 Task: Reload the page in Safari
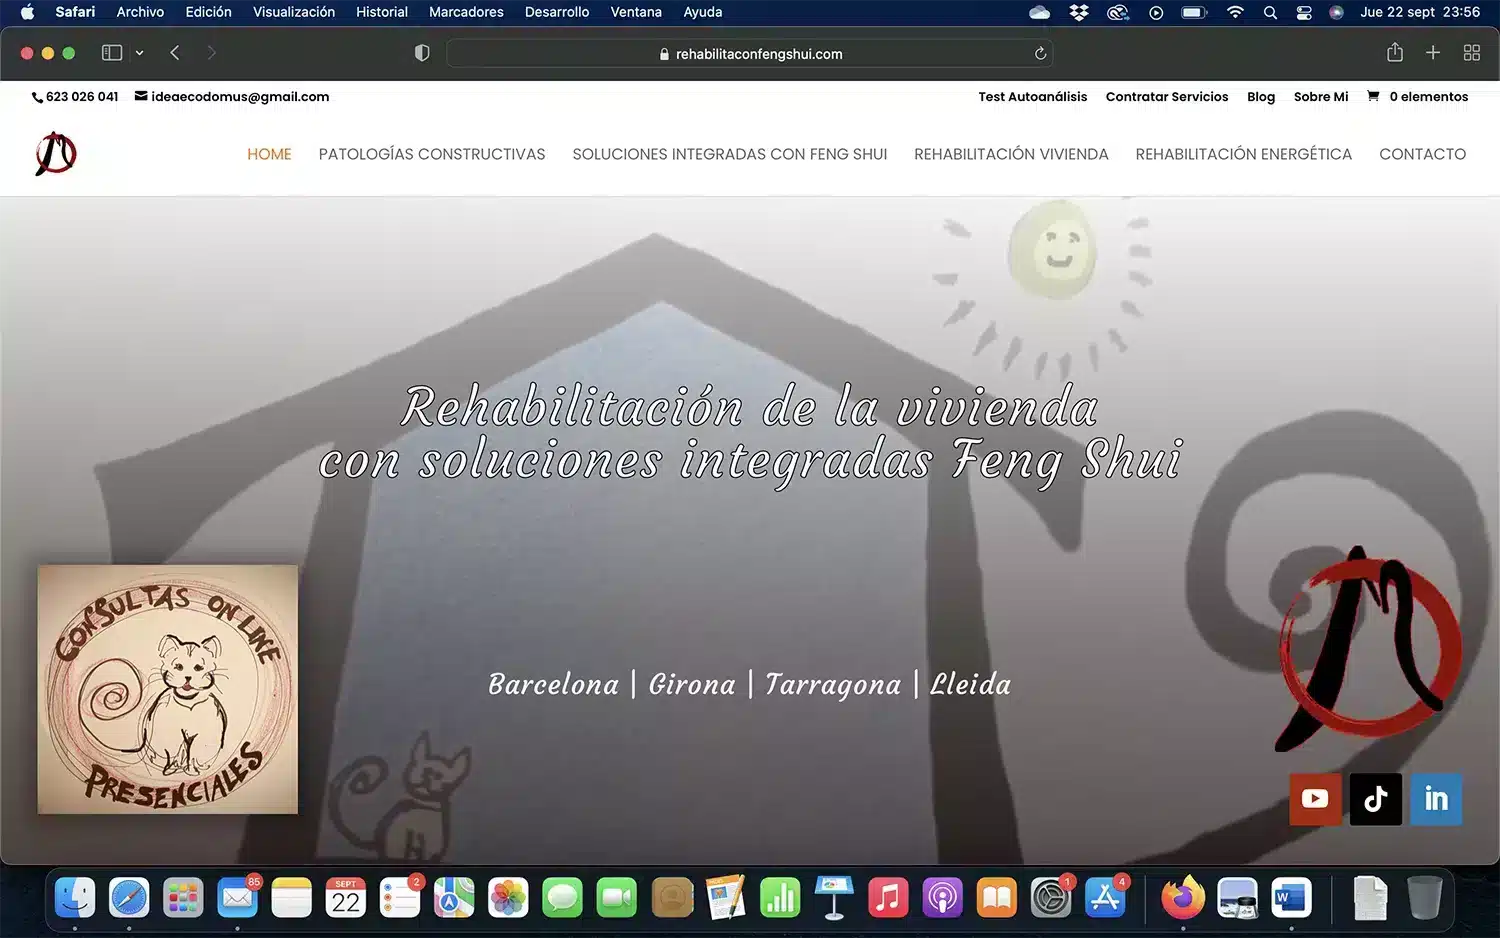coord(1040,54)
